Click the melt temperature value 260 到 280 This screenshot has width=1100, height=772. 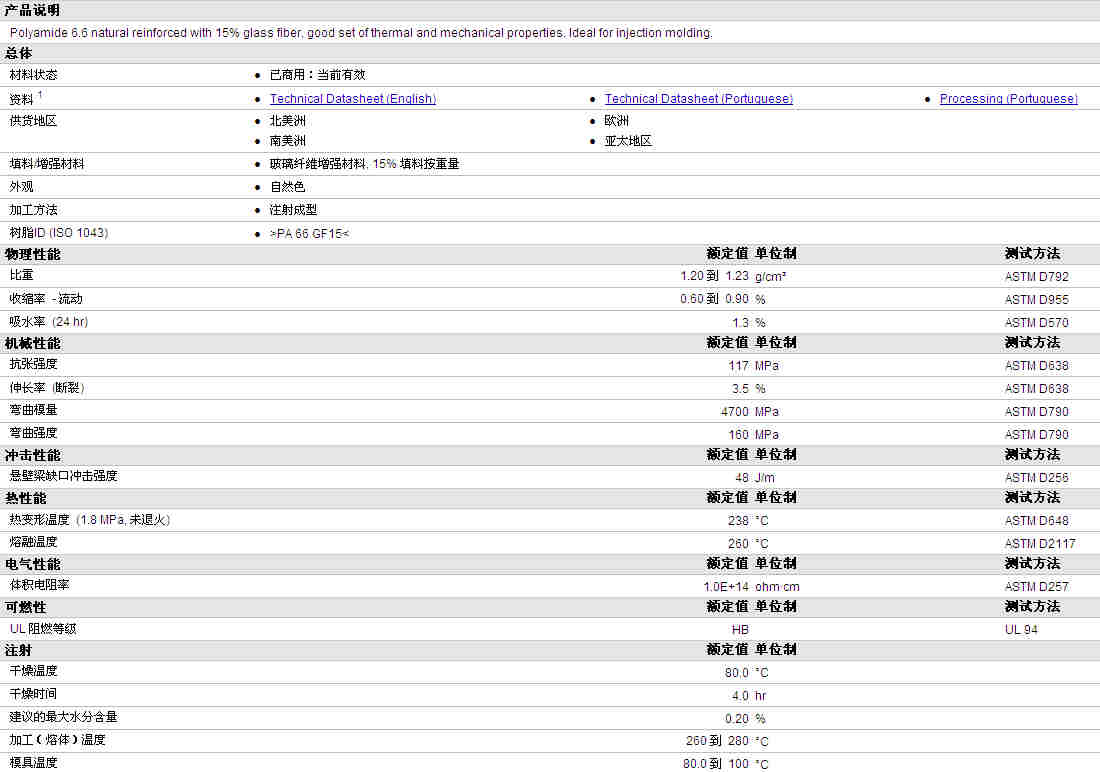[x=718, y=741]
